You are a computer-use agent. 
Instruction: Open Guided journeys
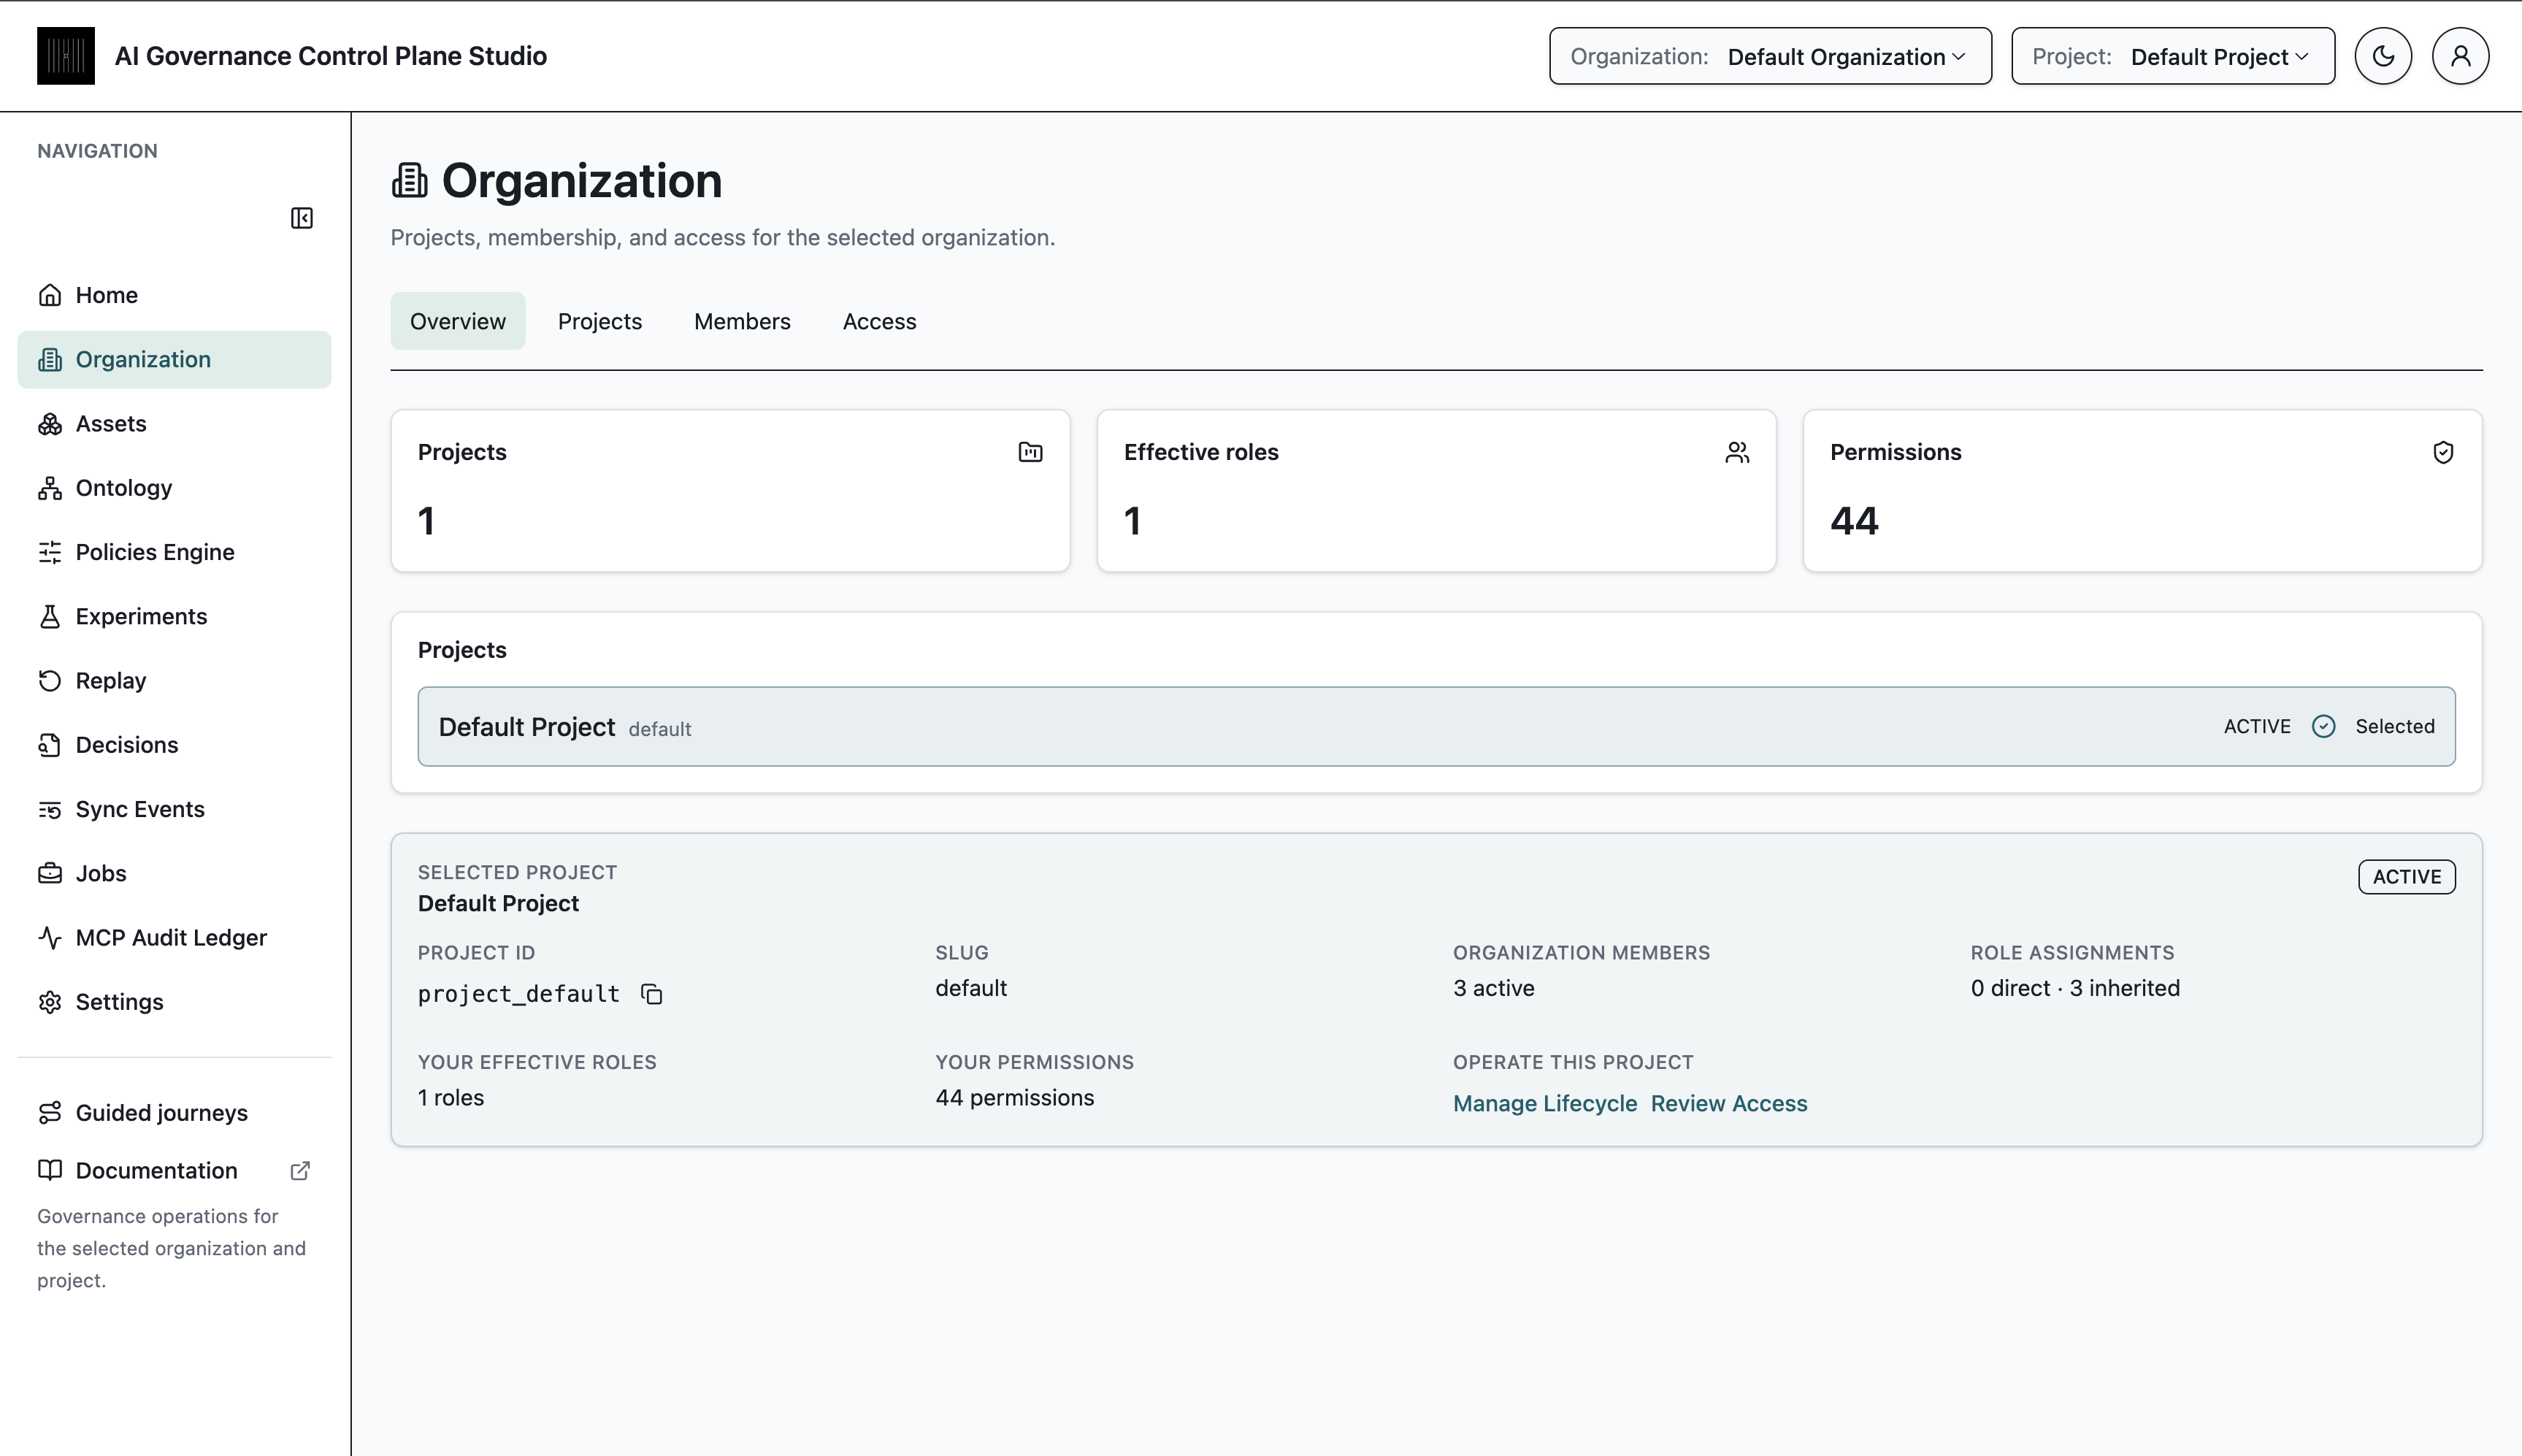click(x=174, y=1113)
